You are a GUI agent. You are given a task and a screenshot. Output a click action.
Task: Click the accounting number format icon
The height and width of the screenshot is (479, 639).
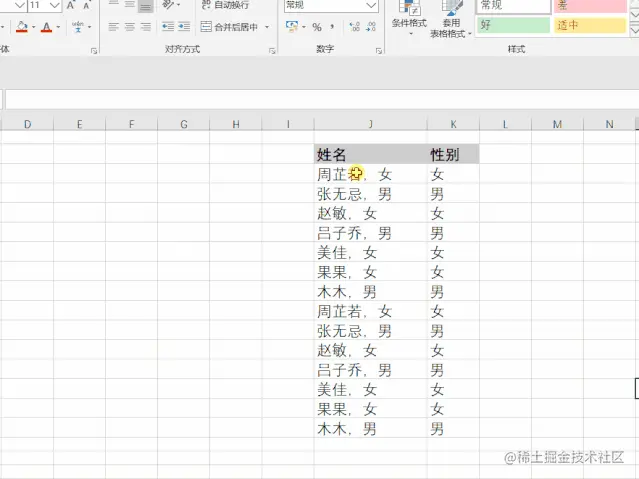click(292, 27)
